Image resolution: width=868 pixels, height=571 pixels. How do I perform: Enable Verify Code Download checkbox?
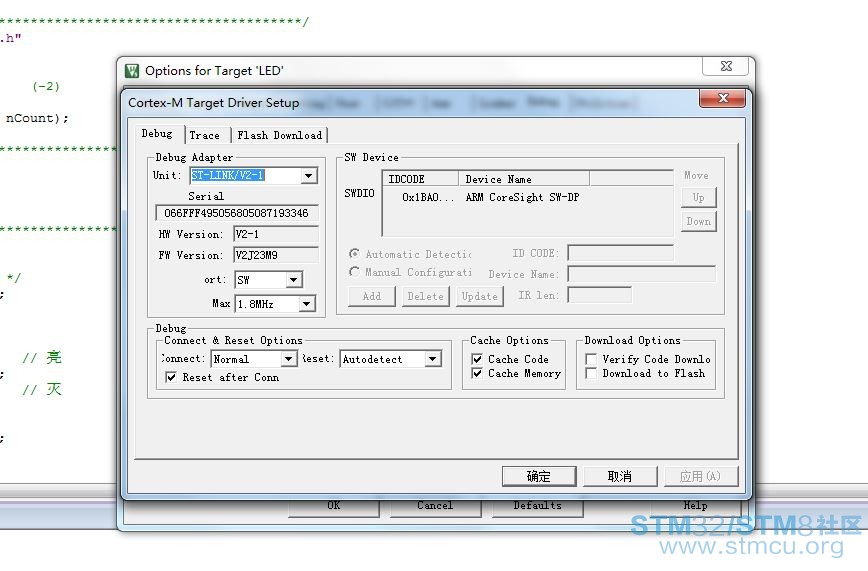pyautogui.click(x=591, y=359)
